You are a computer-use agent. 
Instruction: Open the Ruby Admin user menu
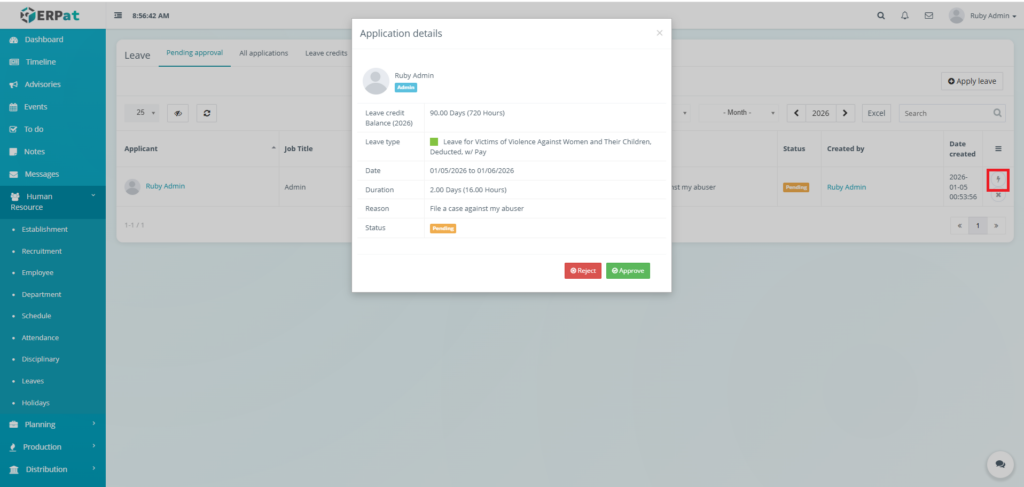click(982, 16)
